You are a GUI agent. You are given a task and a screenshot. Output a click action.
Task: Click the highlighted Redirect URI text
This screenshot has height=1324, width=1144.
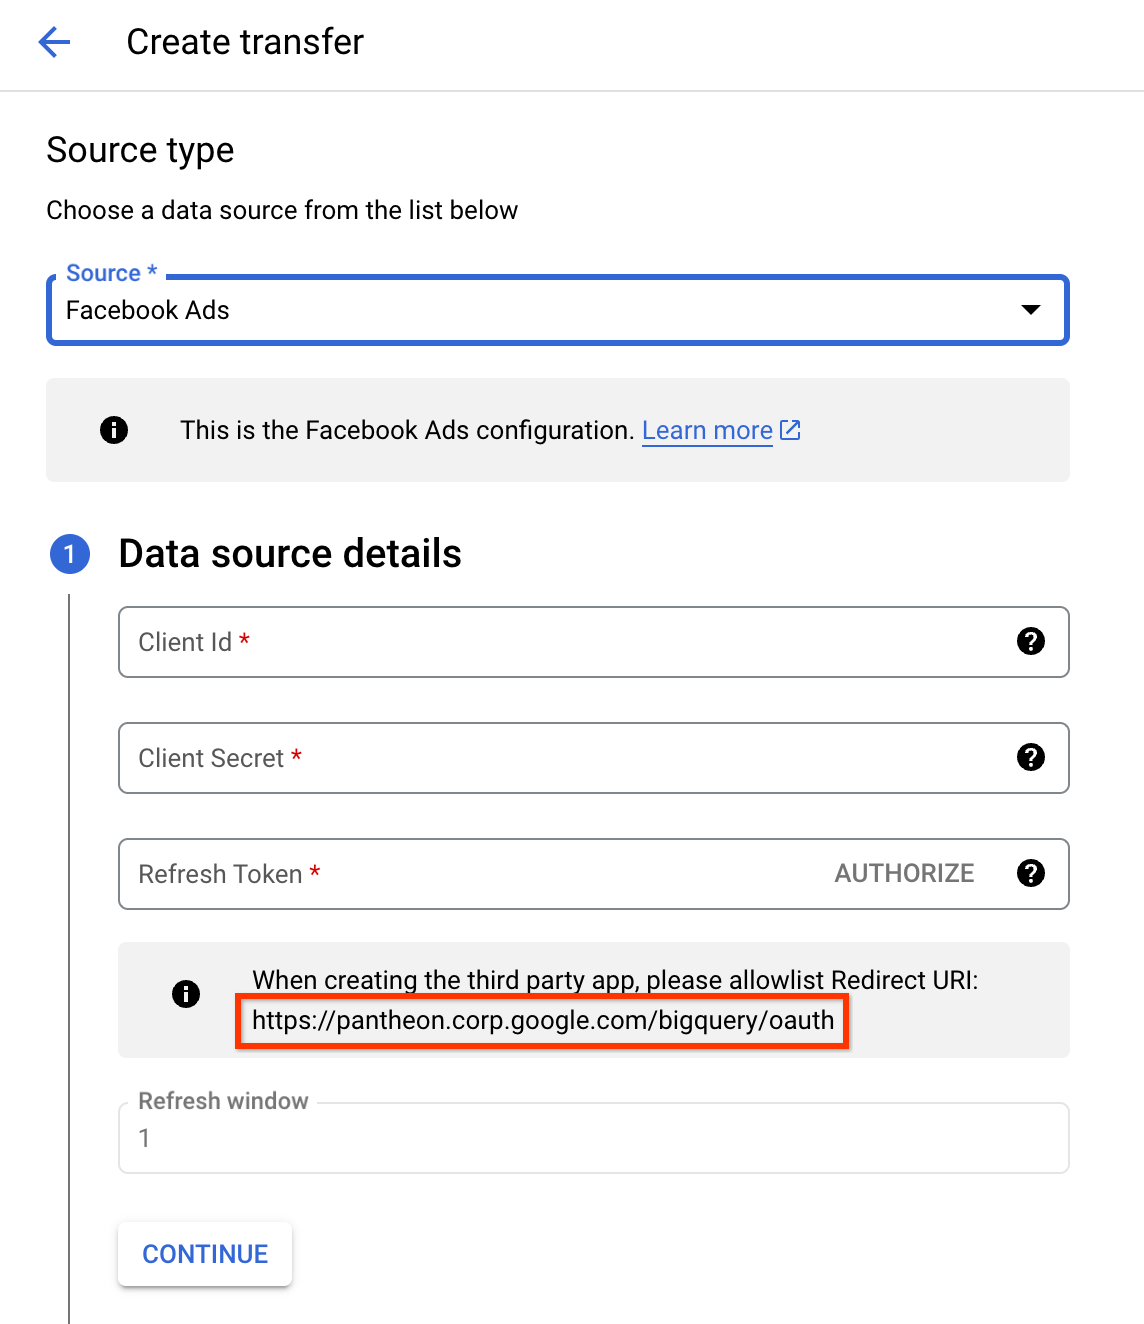[542, 1021]
